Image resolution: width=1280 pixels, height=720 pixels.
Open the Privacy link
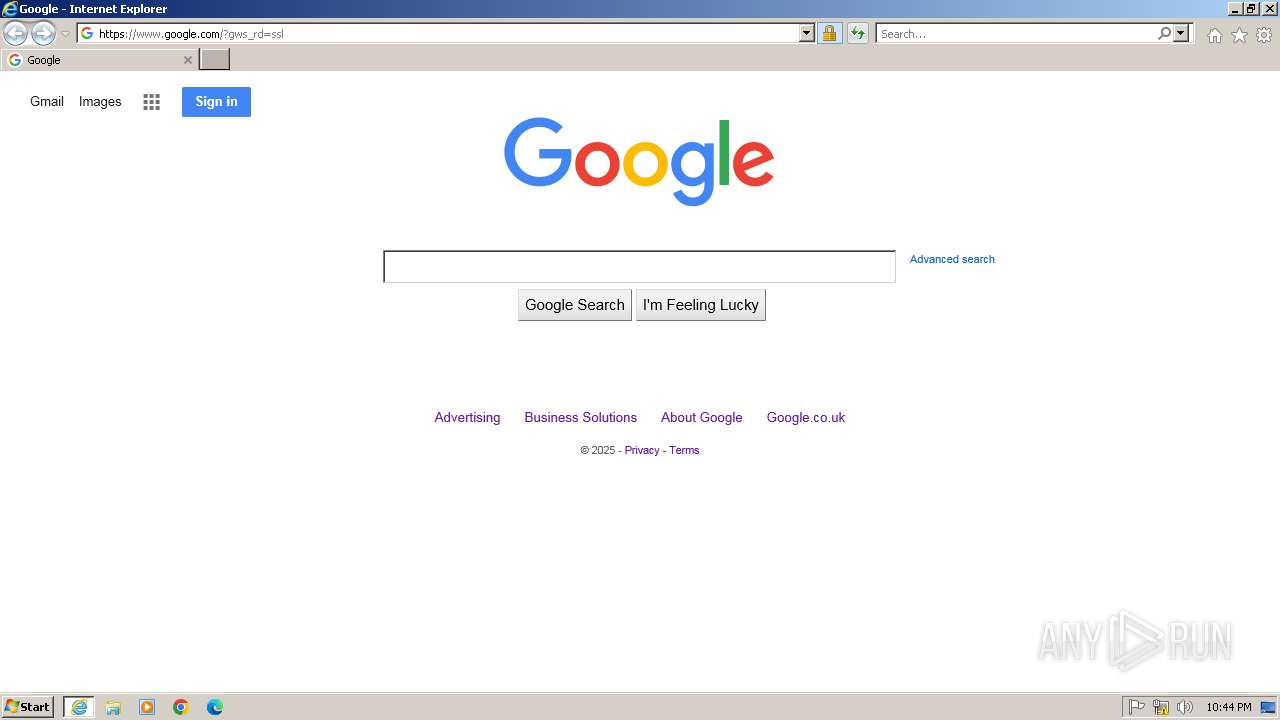pyautogui.click(x=642, y=450)
